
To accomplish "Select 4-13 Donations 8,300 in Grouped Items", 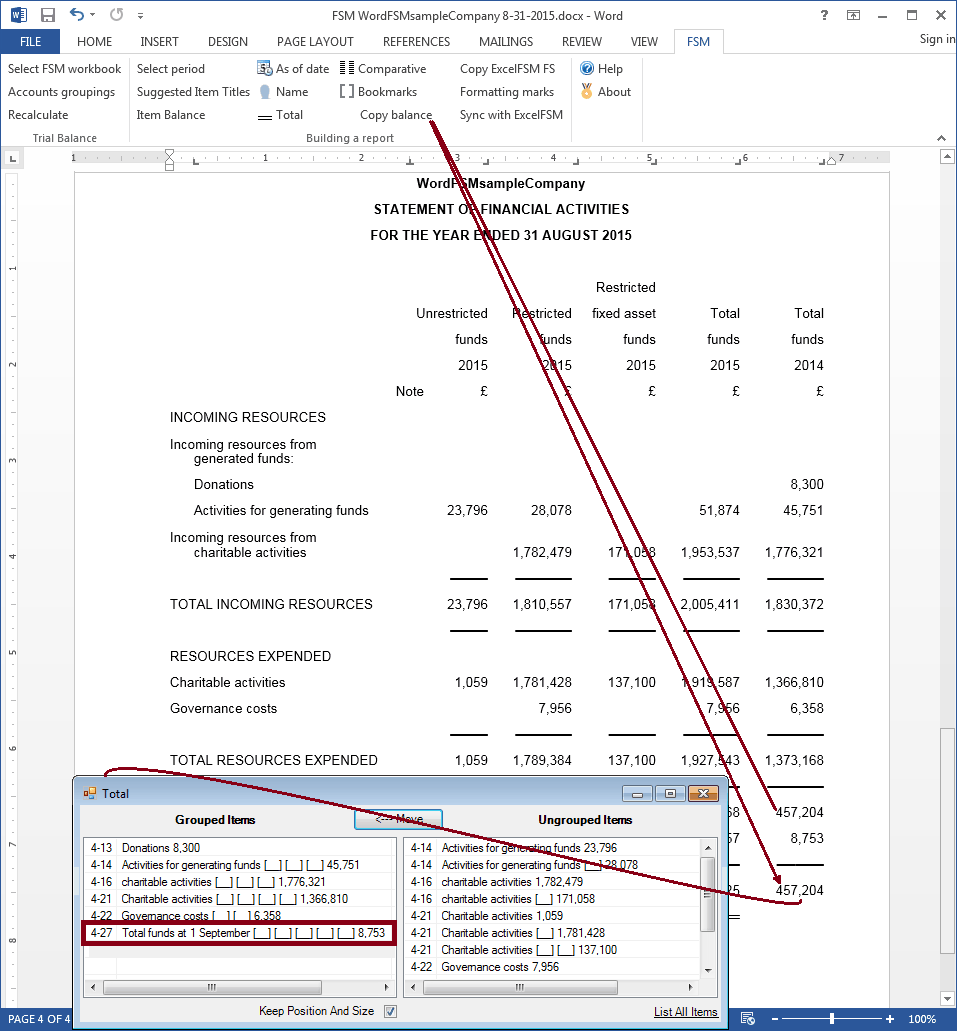I will coord(240,848).
